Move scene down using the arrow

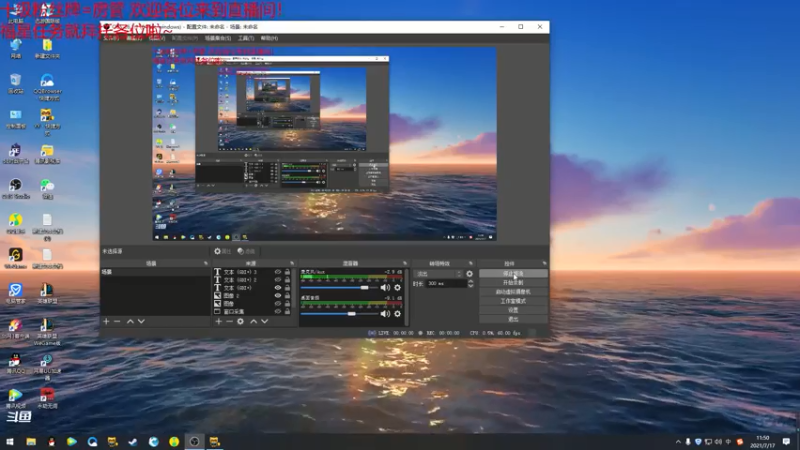tap(141, 321)
